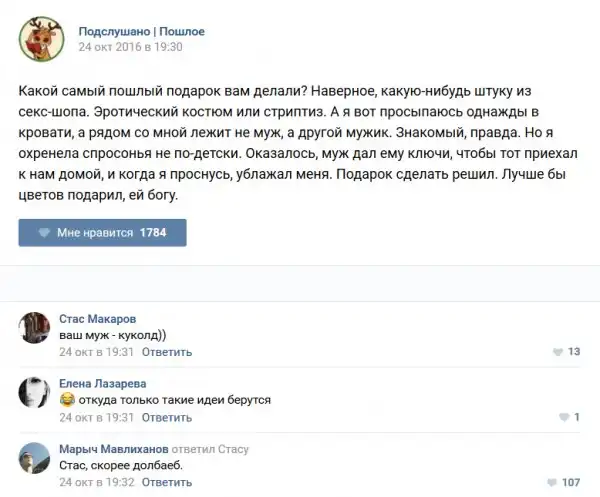The image size is (600, 497).
Task: Visit Стас Макаров's profile name link
Action: [97, 319]
